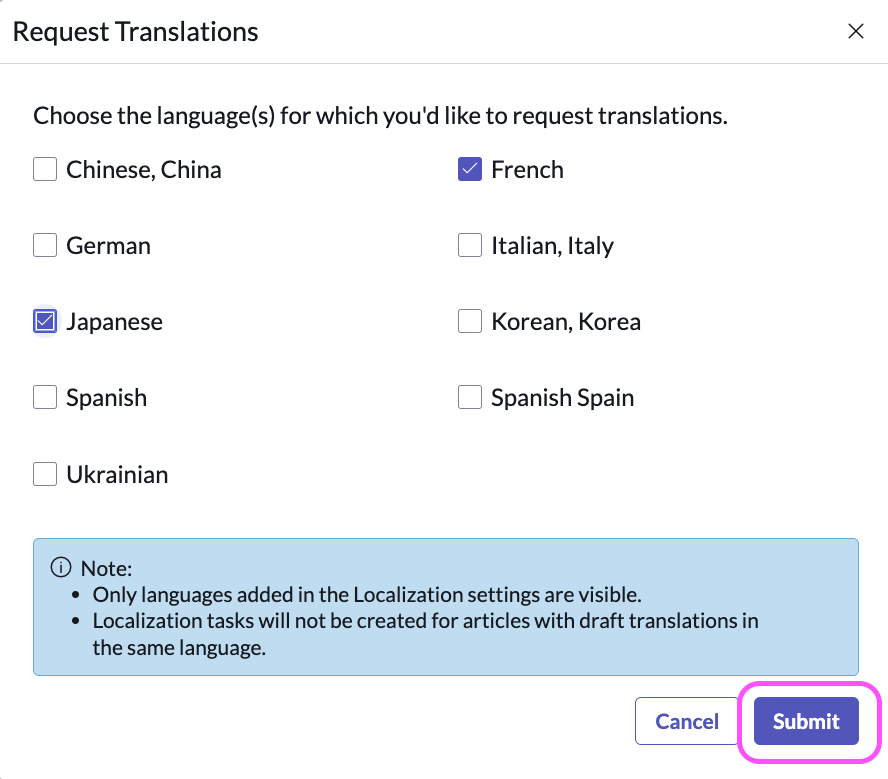
Task: Enable the Korean, Korea checkbox
Action: click(469, 321)
